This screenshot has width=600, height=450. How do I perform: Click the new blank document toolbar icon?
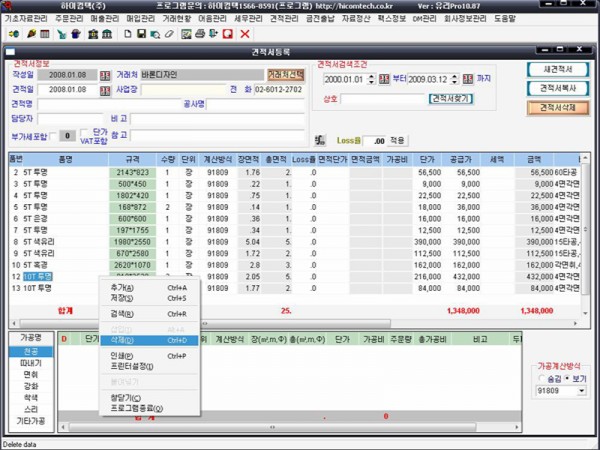tap(128, 34)
